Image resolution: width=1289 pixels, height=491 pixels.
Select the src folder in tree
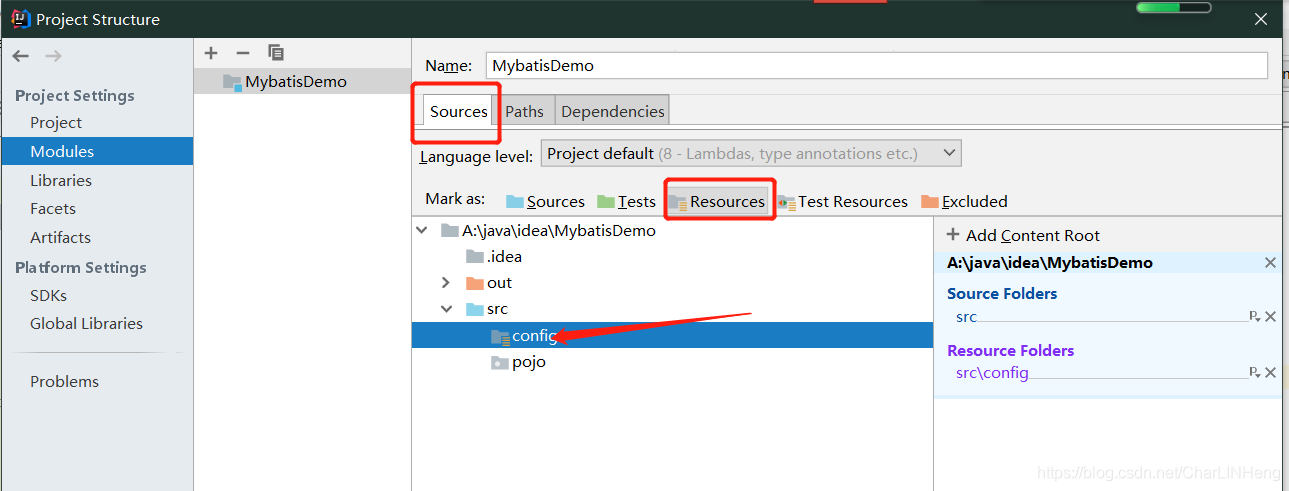(x=487, y=309)
